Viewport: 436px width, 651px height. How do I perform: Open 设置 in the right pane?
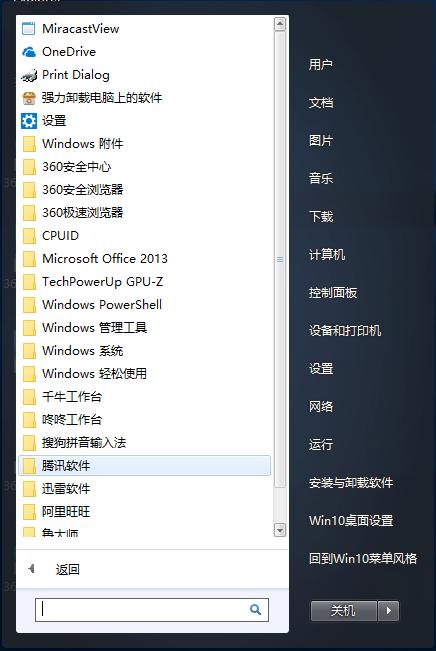(321, 369)
